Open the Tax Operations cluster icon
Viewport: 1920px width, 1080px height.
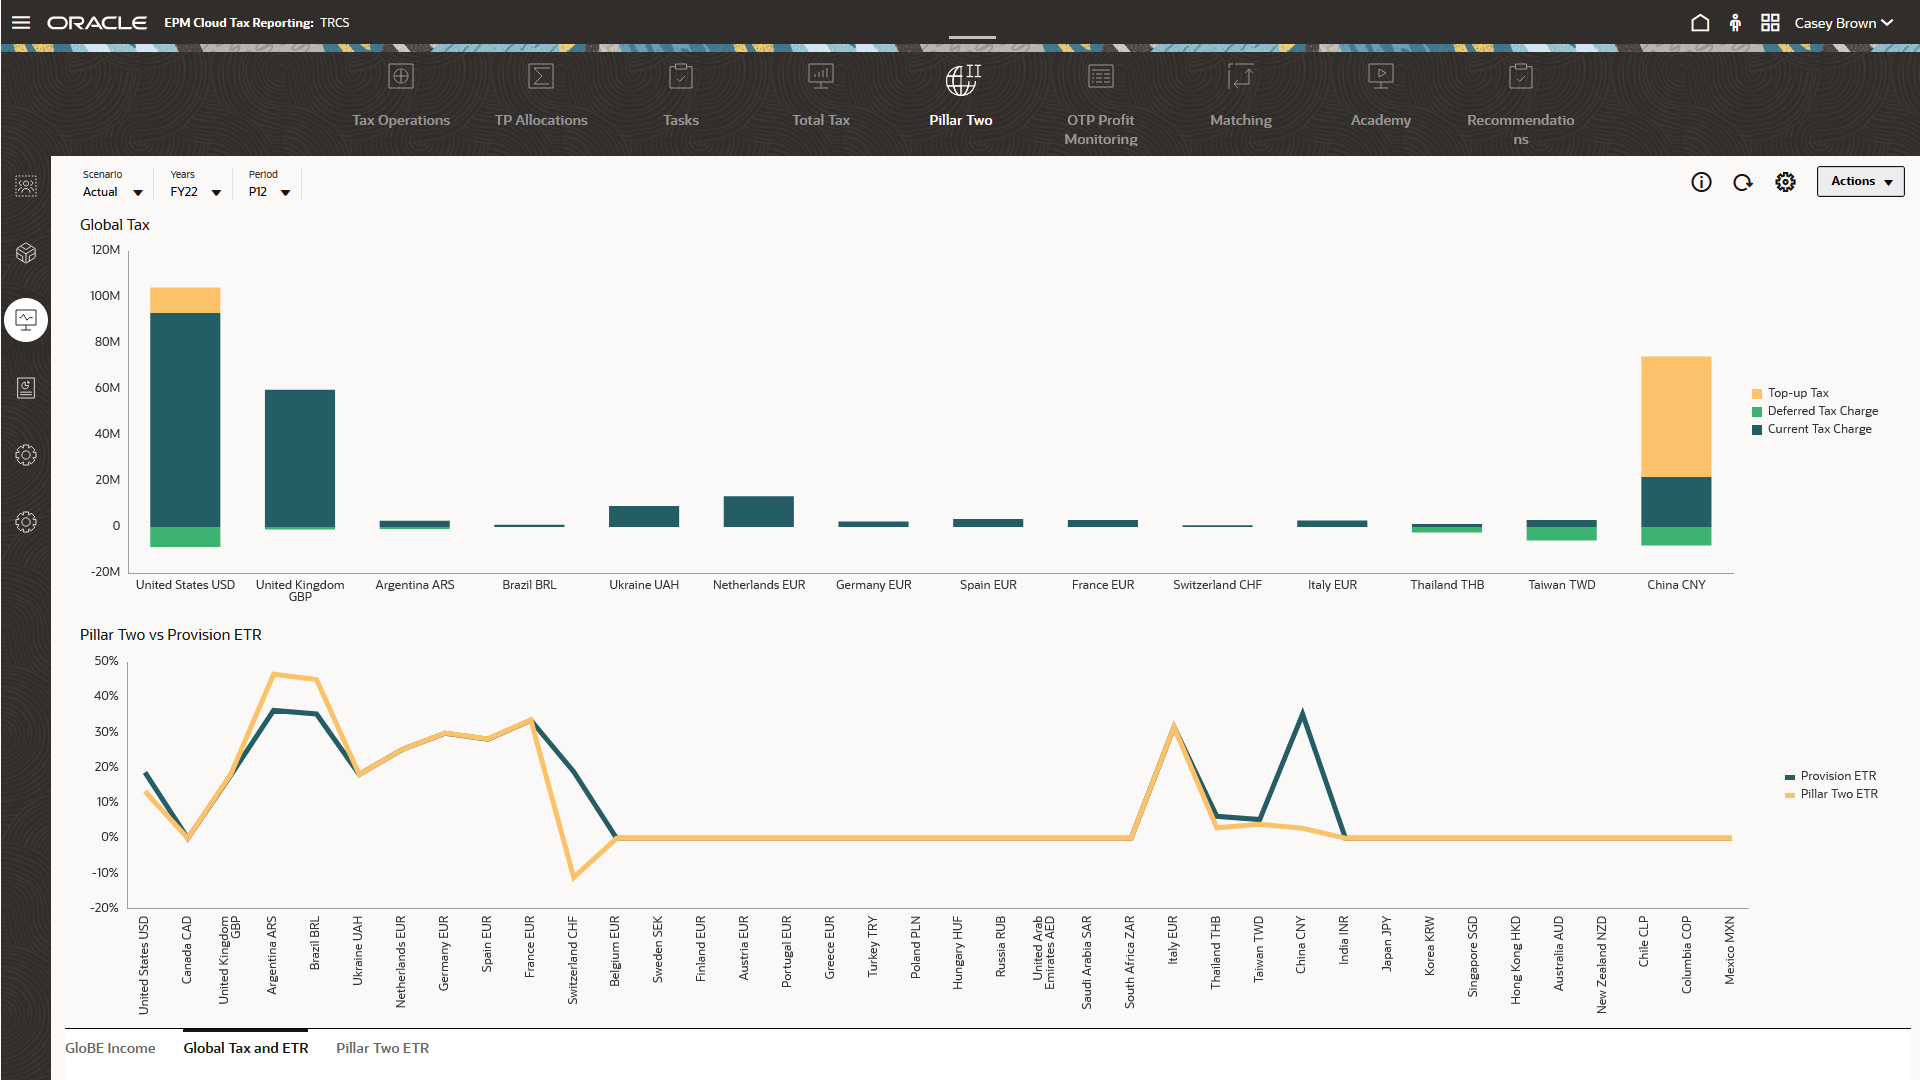(x=400, y=77)
